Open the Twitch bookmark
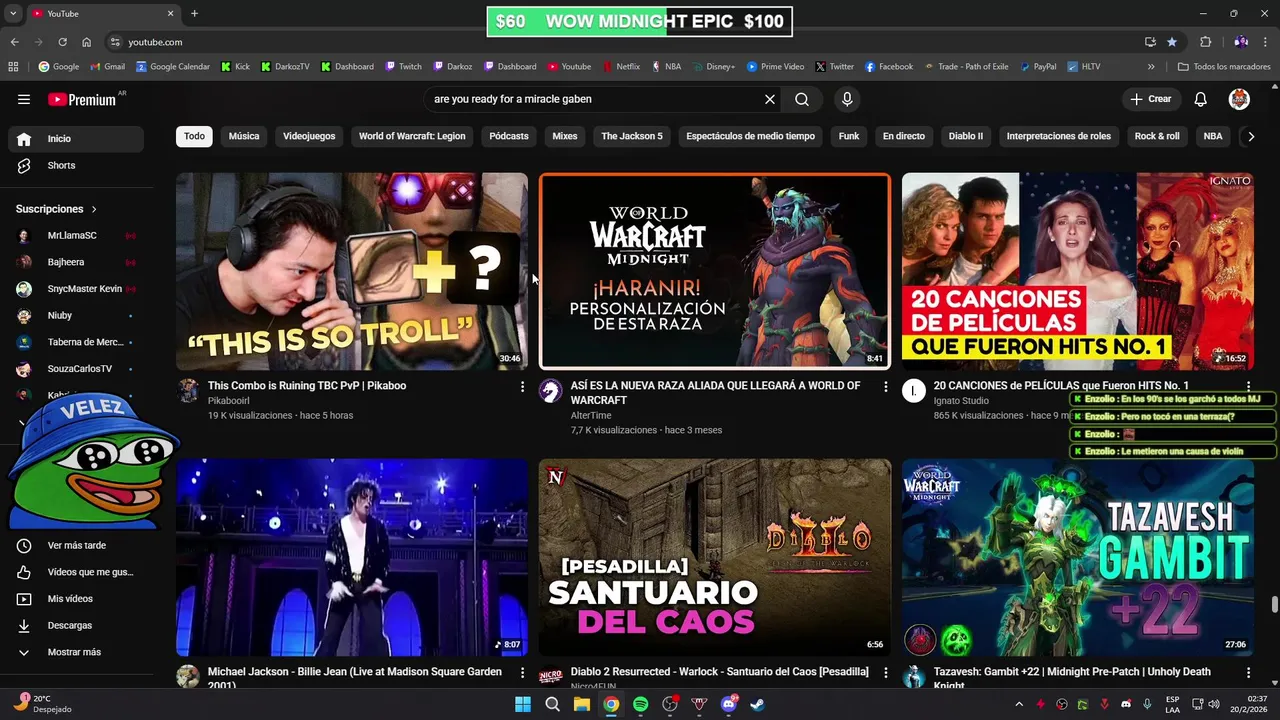The width and height of the screenshot is (1280, 720). 403,67
